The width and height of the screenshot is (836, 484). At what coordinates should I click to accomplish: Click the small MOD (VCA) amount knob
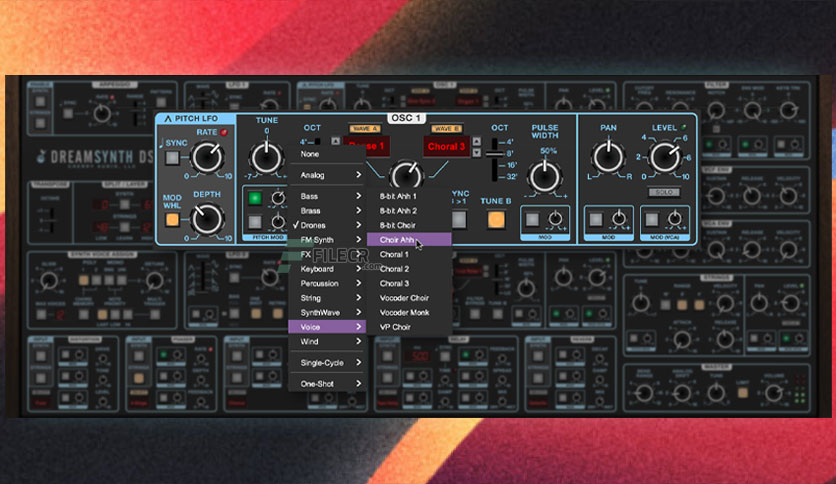click(675, 219)
